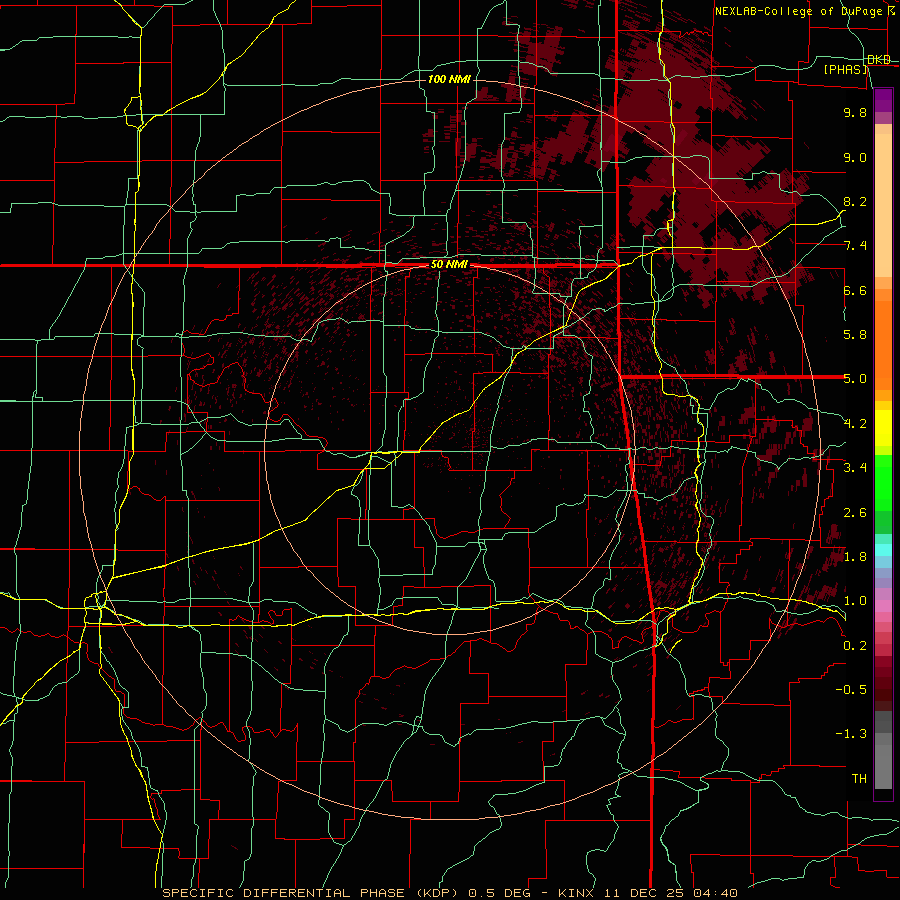Click the 8.2 scale value
The image size is (900, 900).
[855, 201]
